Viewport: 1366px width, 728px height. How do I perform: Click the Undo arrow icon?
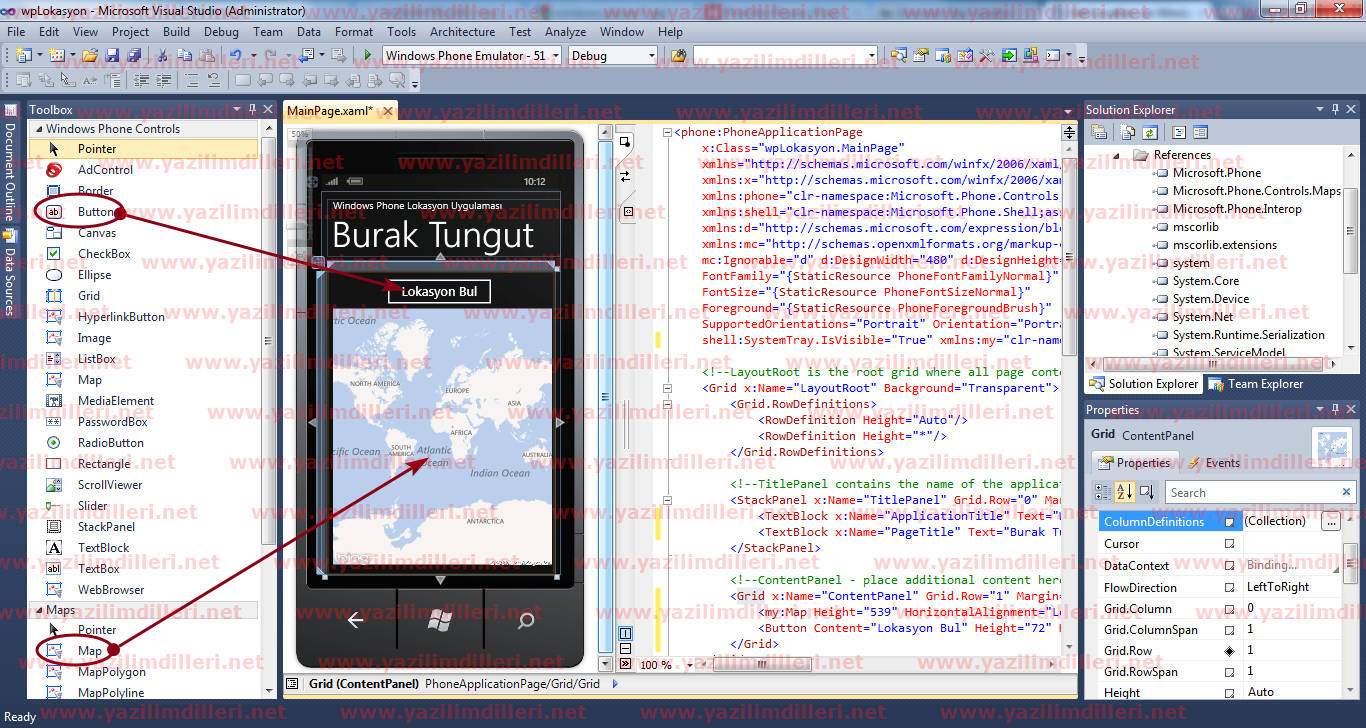pyautogui.click(x=235, y=56)
